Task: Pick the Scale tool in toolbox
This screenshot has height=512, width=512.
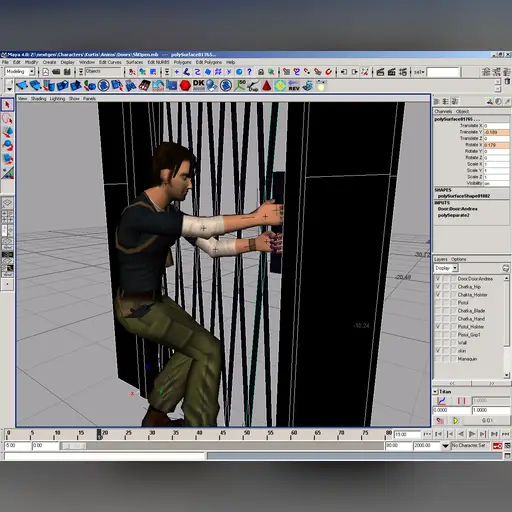Action: (7, 159)
